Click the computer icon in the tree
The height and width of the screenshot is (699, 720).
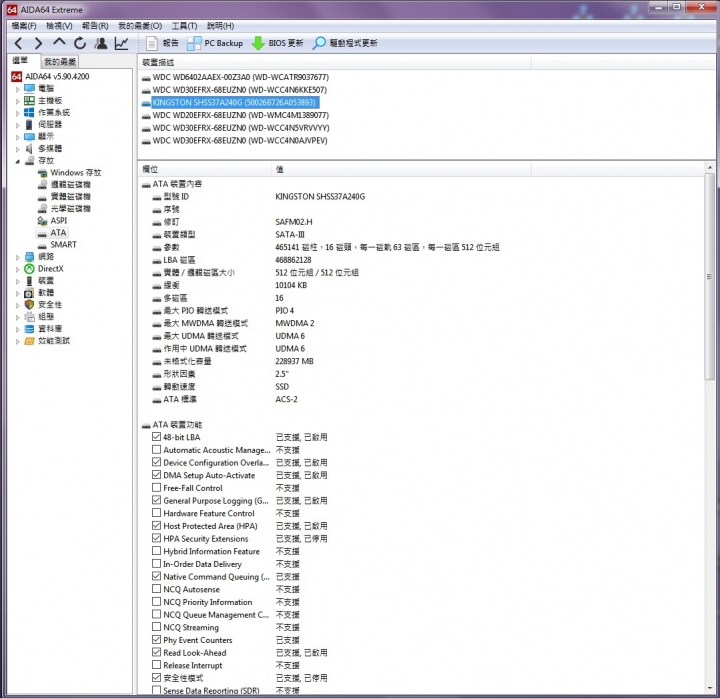[29, 88]
